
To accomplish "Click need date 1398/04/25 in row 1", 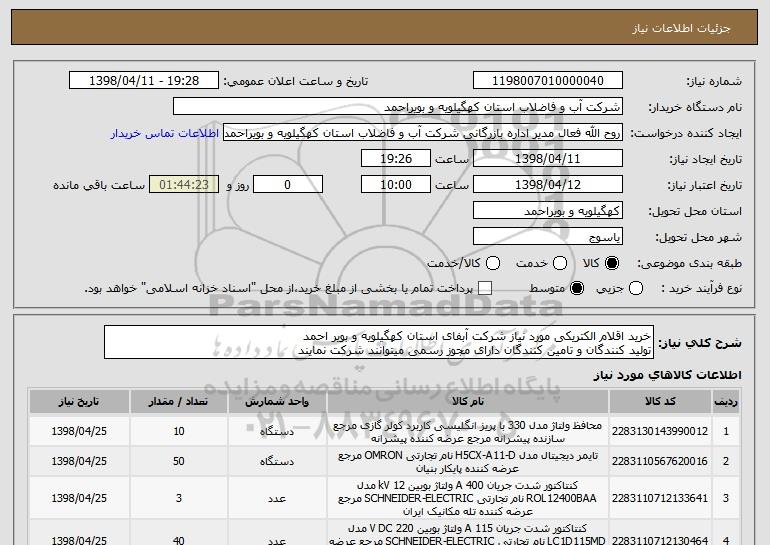I will (x=79, y=431).
